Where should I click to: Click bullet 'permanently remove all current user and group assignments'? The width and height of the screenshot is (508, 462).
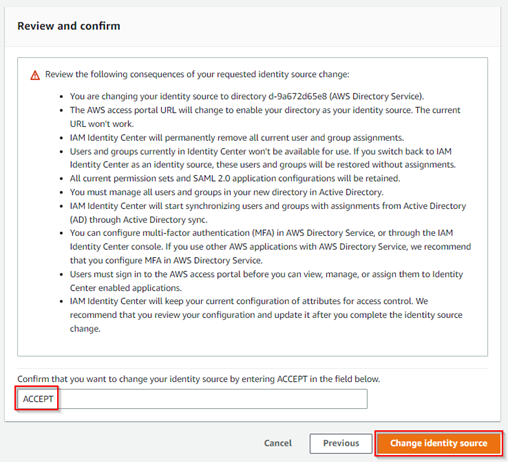[237, 138]
